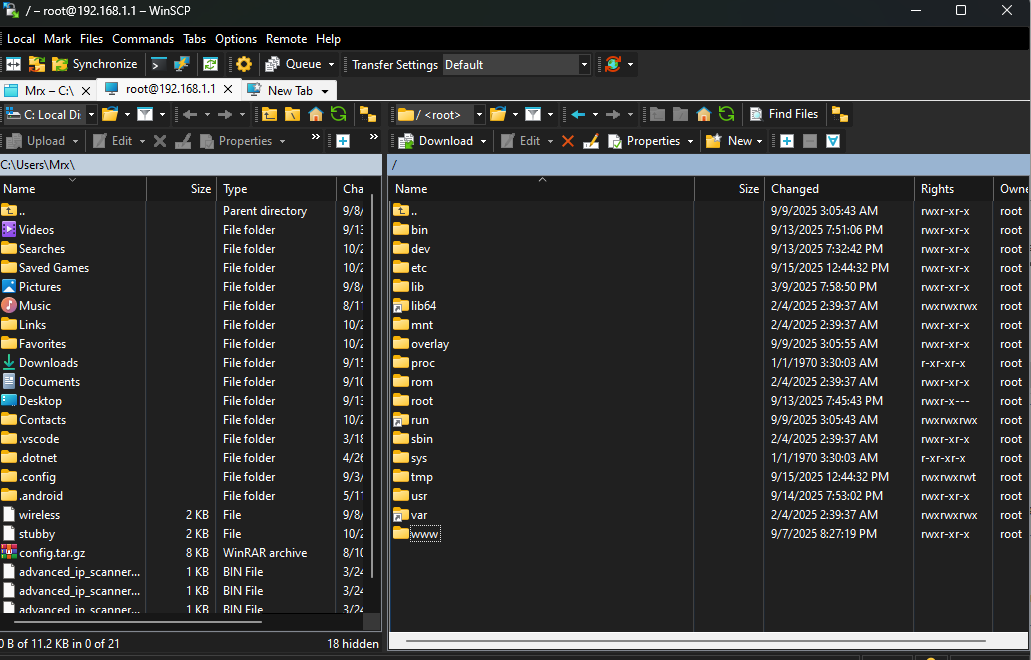
Task: Click remote panel Select Files plus icon
Action: (x=787, y=141)
